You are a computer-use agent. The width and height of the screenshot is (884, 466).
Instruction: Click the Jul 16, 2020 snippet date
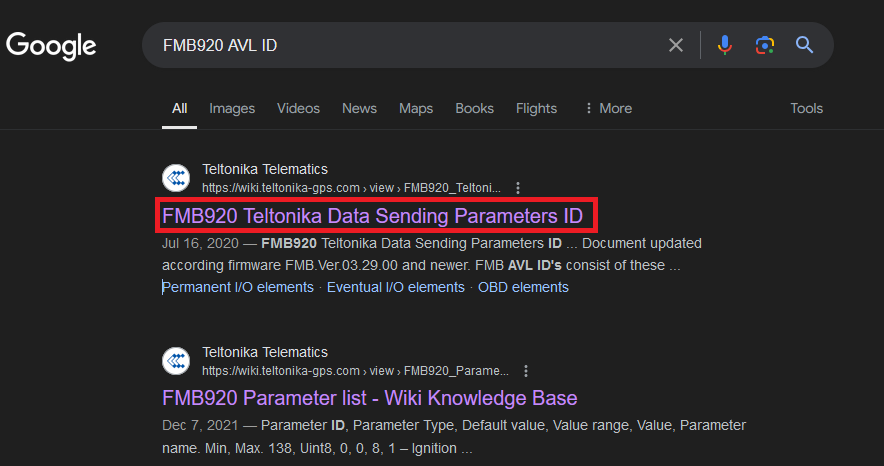pos(200,243)
